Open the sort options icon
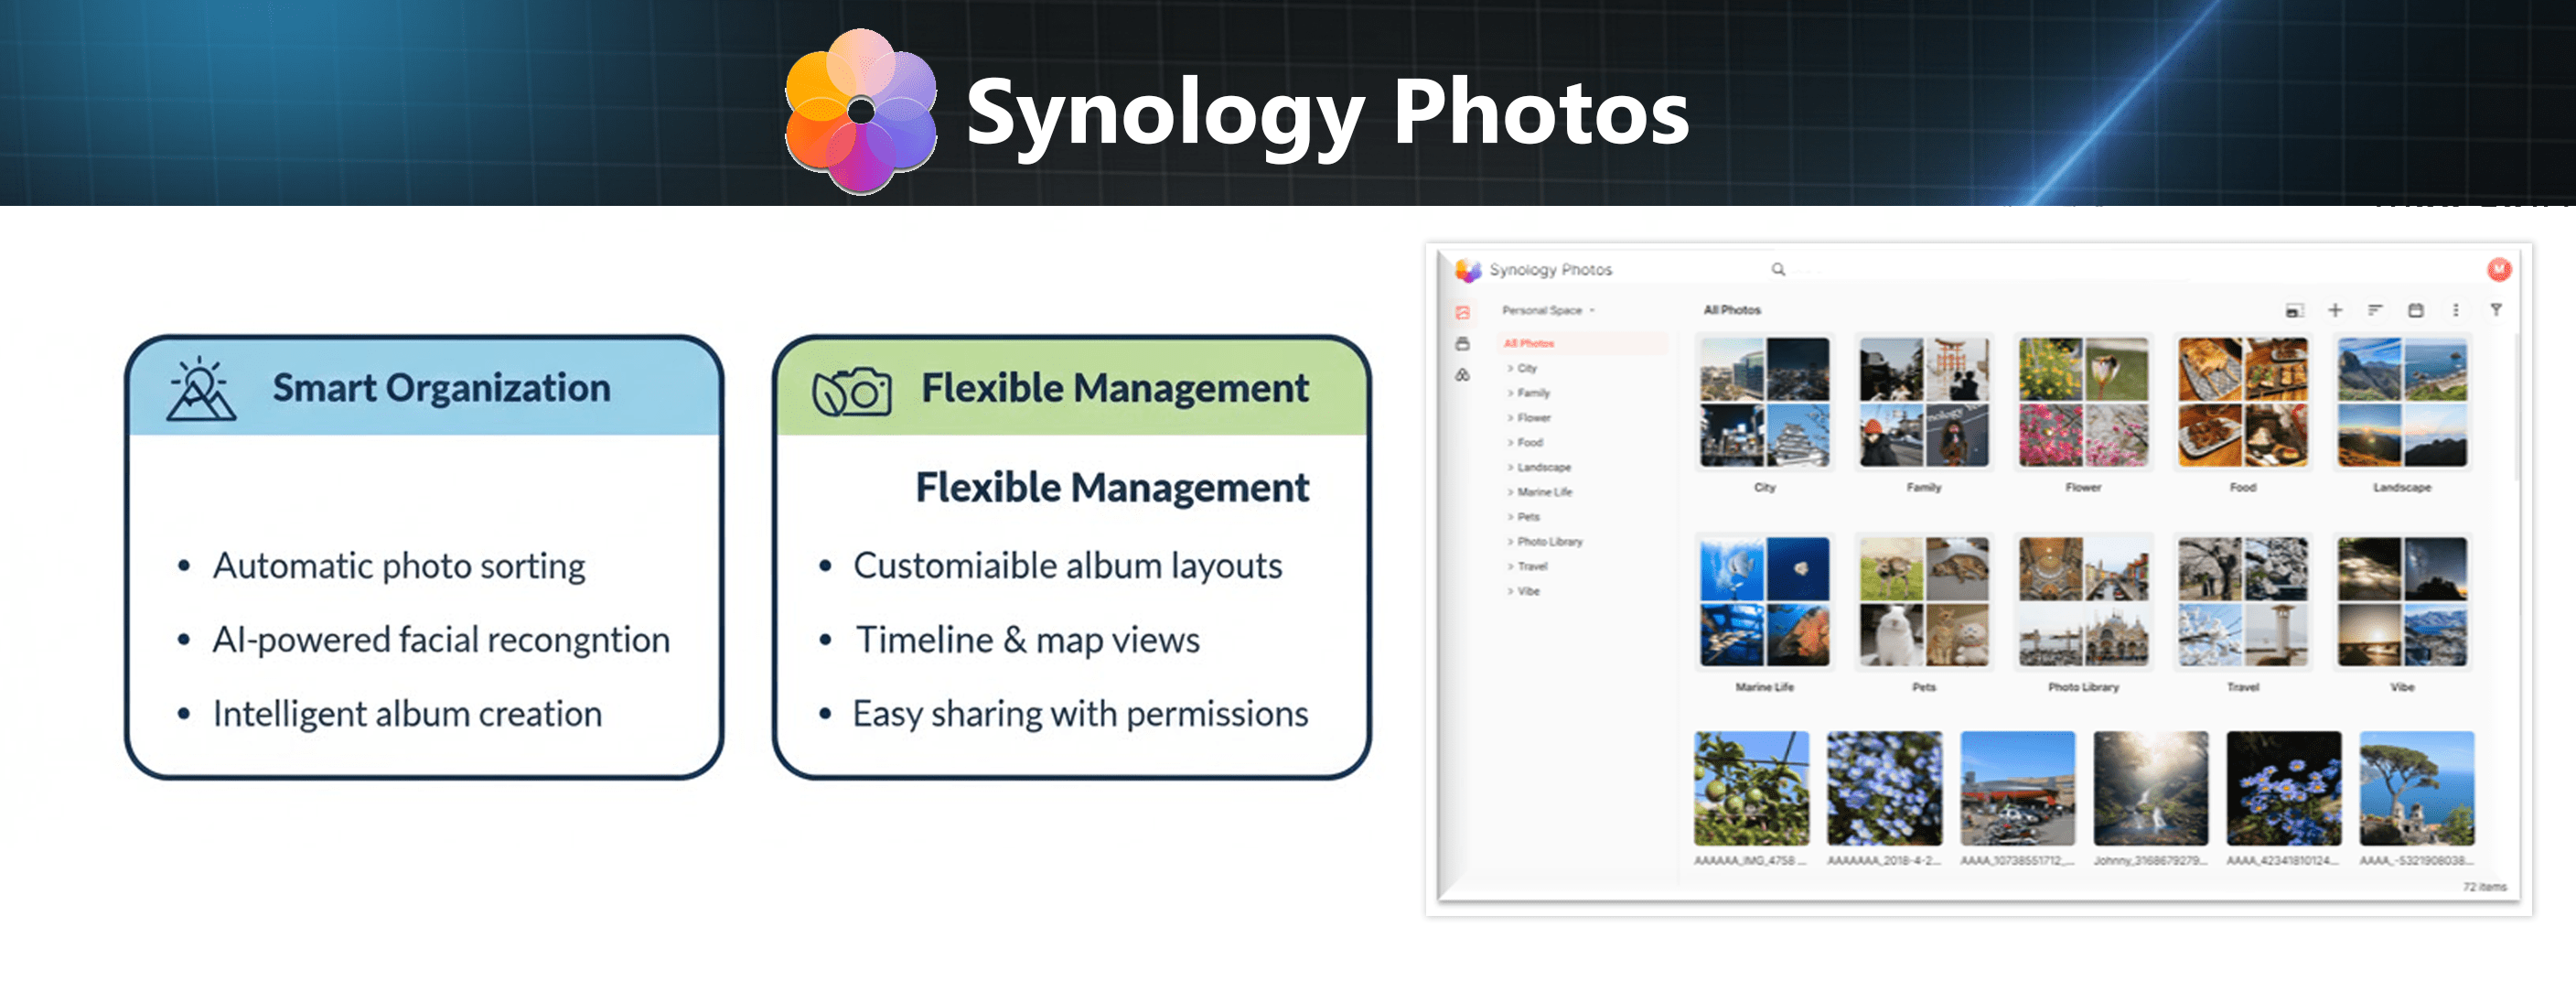The height and width of the screenshot is (1002, 2576). [x=2375, y=310]
